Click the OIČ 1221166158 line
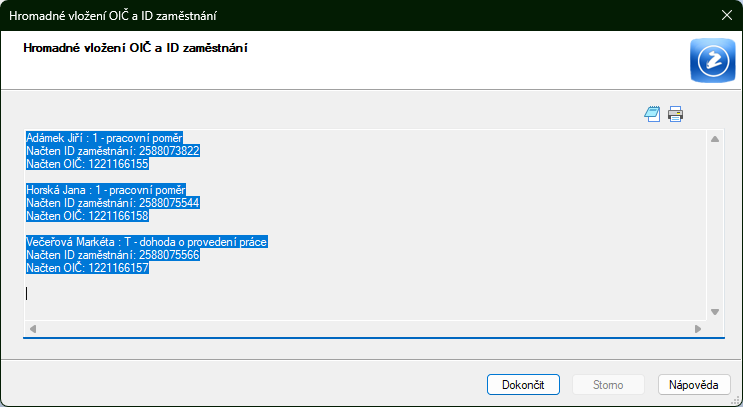The image size is (743, 407). tap(87, 215)
